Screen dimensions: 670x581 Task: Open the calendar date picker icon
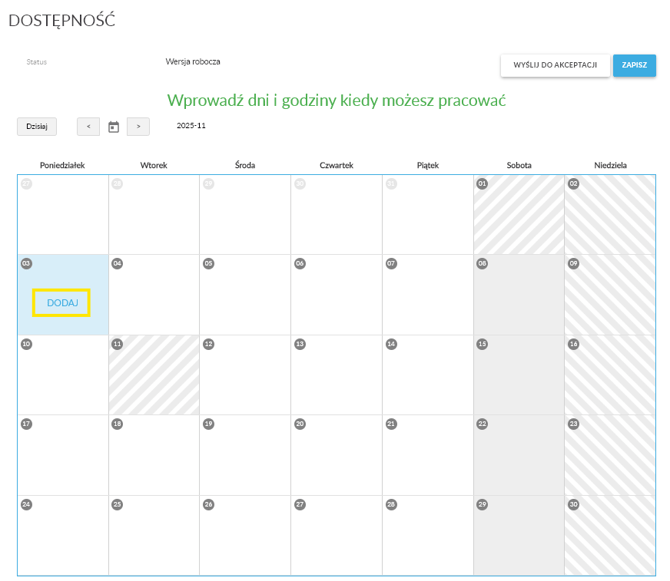coord(113,127)
